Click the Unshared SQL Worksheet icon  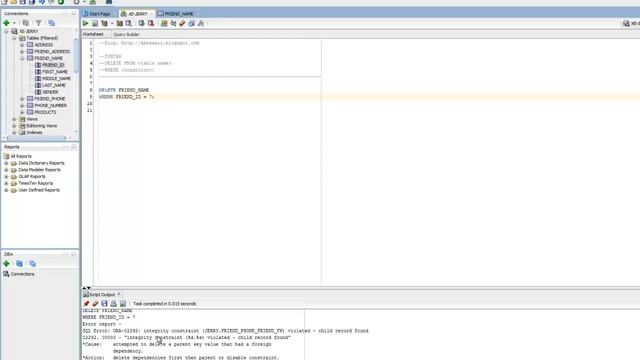click(164, 24)
